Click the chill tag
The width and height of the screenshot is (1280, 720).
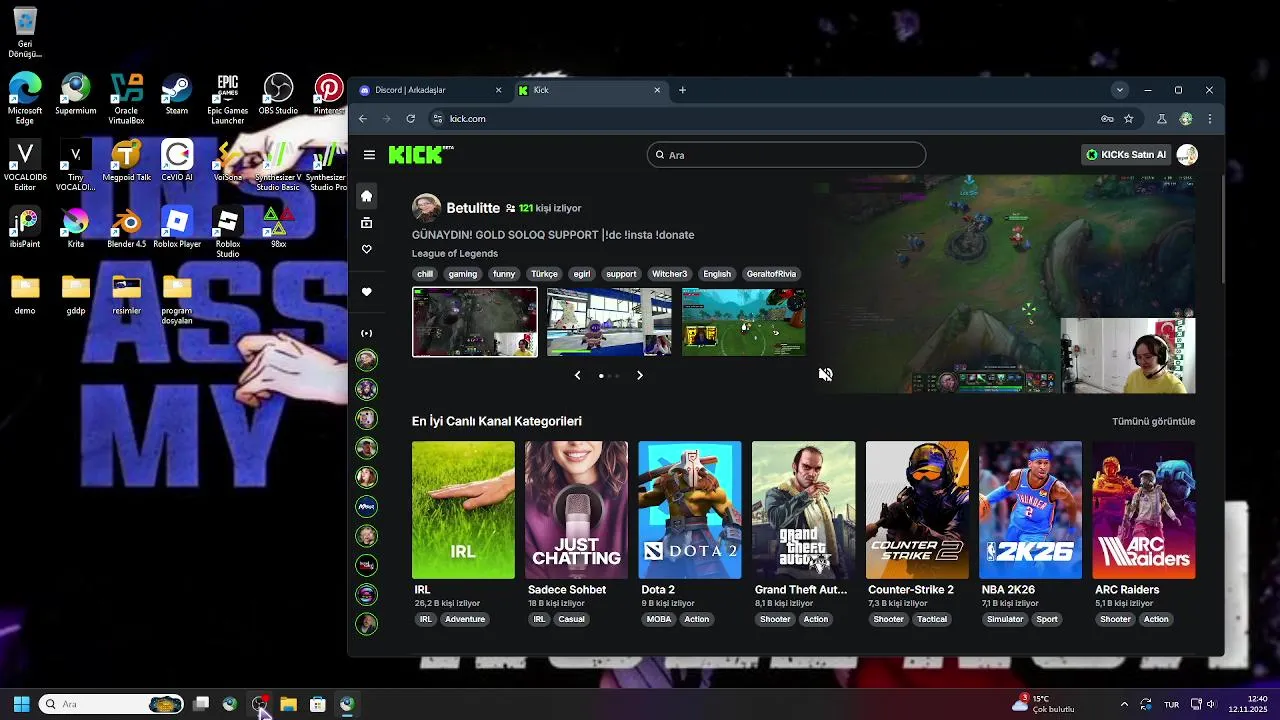pyautogui.click(x=425, y=274)
